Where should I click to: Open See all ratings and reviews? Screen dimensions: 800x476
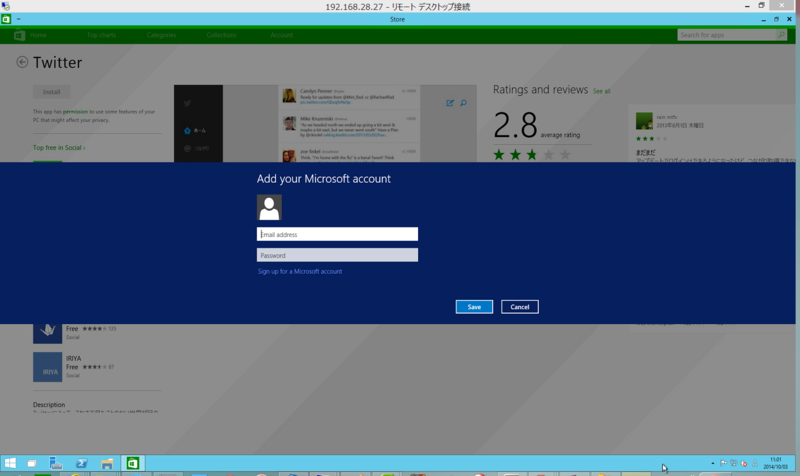tap(602, 91)
